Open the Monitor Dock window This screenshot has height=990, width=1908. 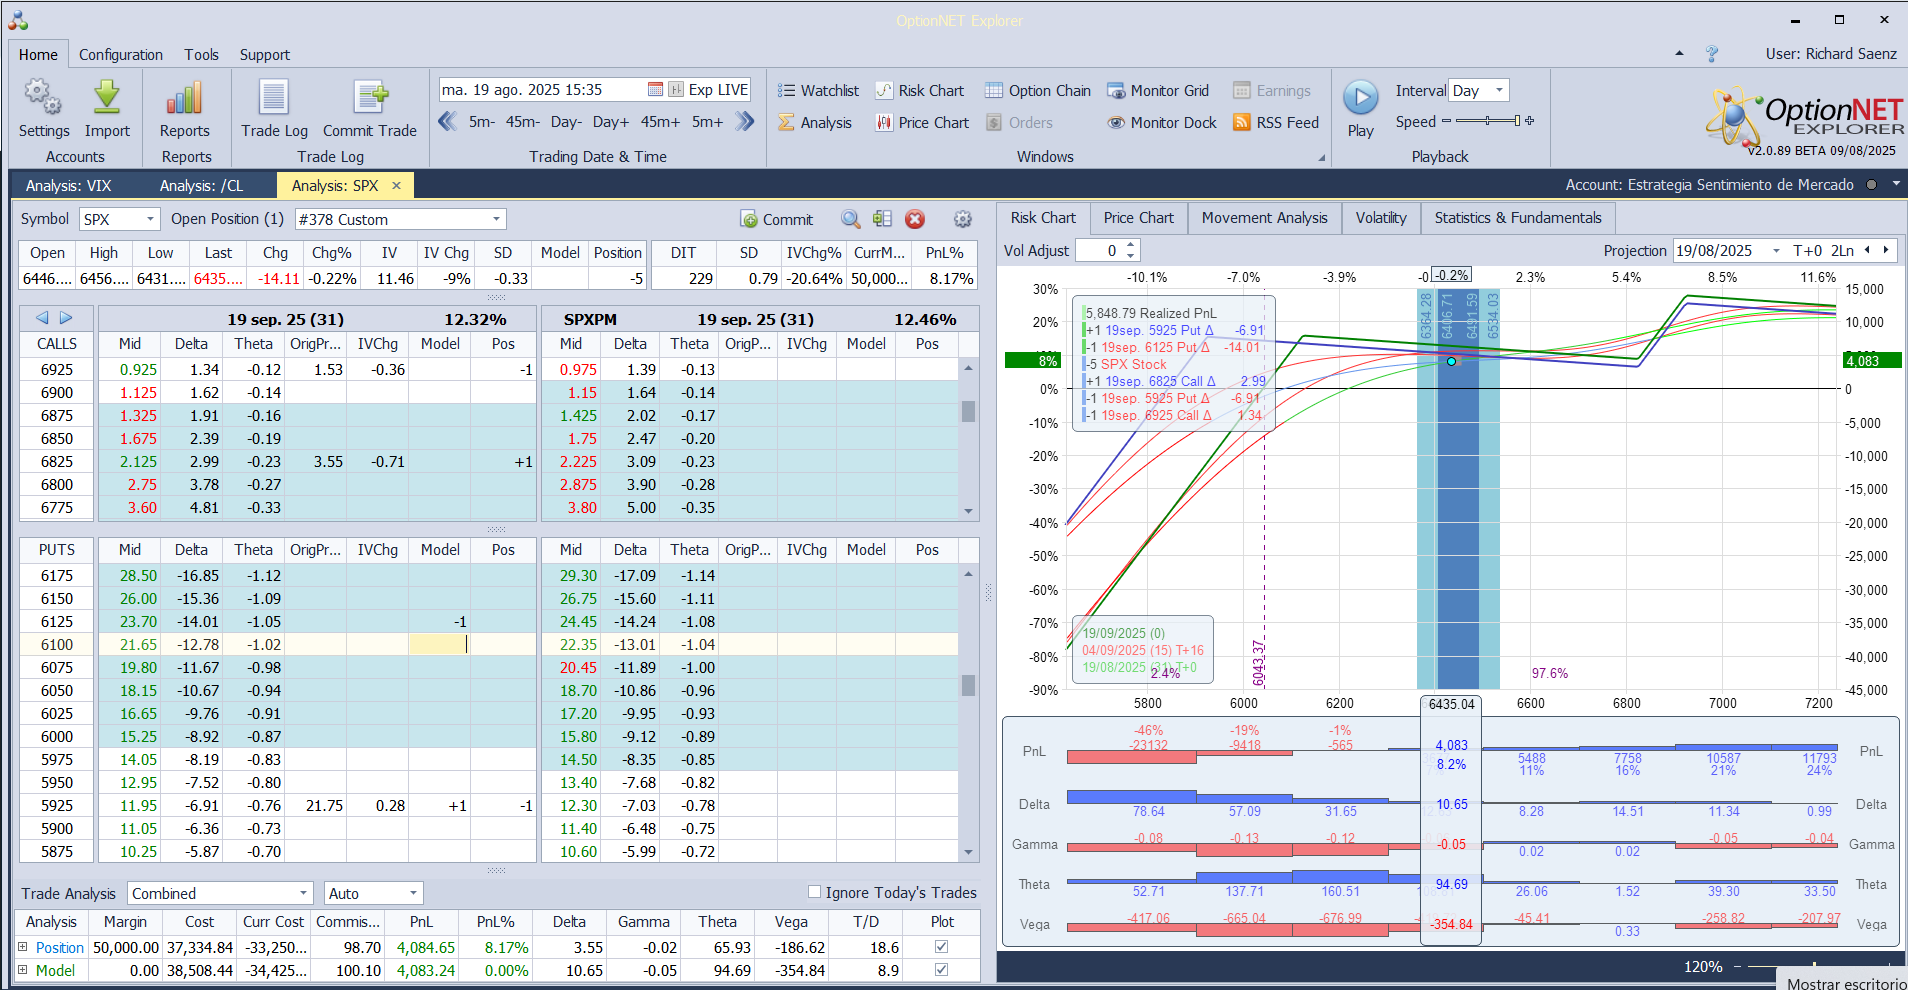(x=1162, y=123)
